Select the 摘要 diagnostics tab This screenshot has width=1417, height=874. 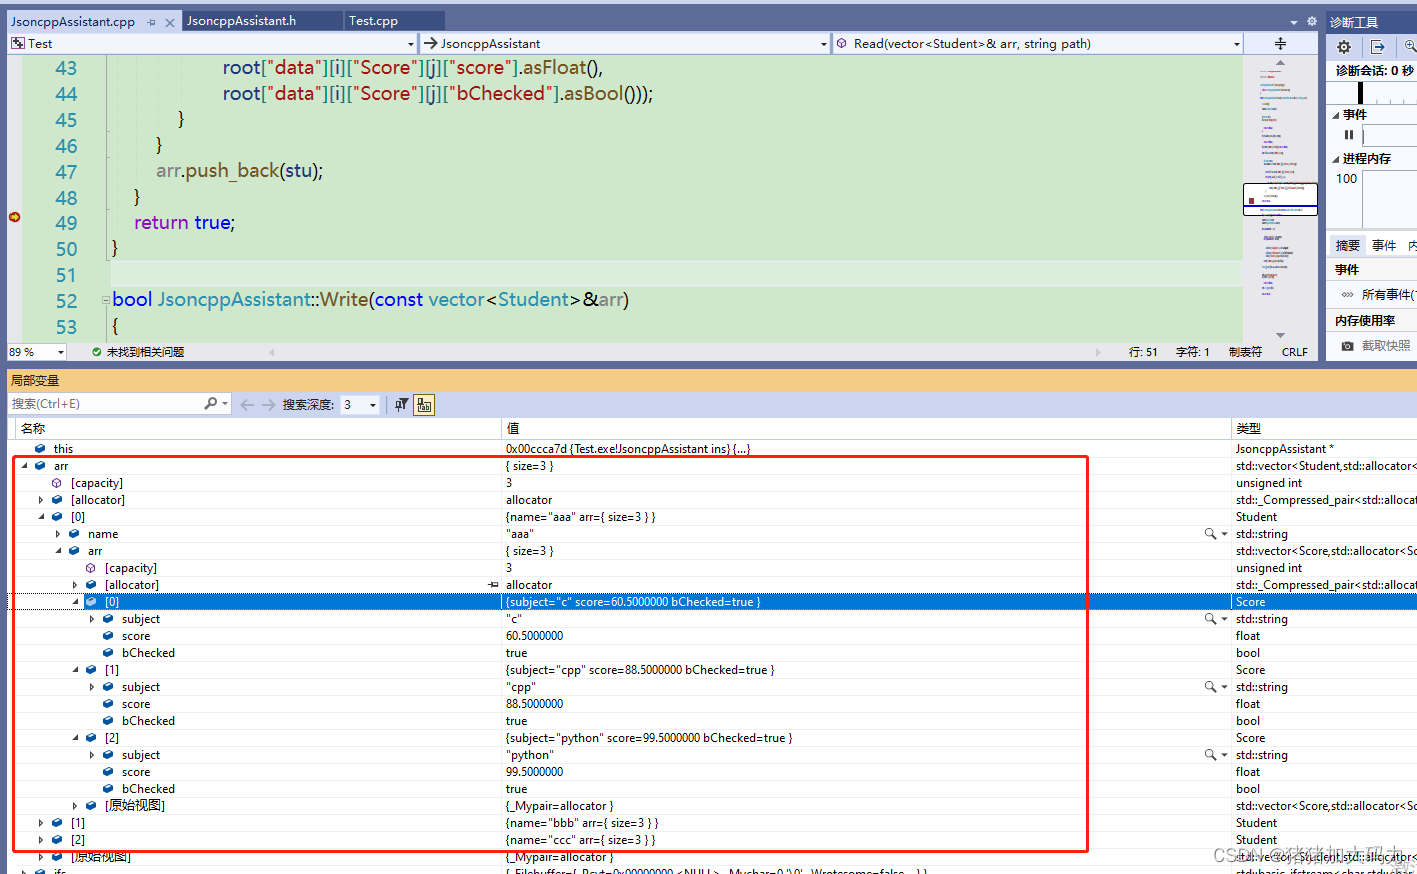pos(1348,246)
